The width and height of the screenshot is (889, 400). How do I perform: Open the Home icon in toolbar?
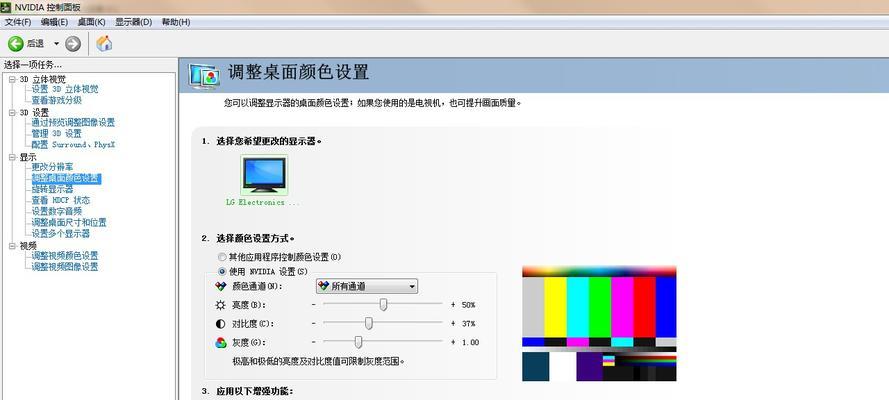(x=104, y=44)
